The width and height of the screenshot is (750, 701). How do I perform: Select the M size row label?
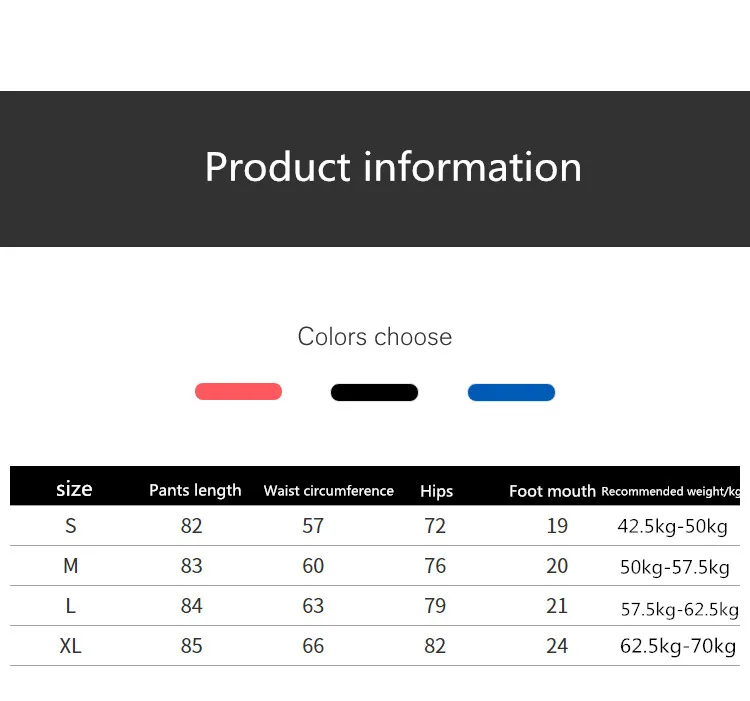[70, 566]
